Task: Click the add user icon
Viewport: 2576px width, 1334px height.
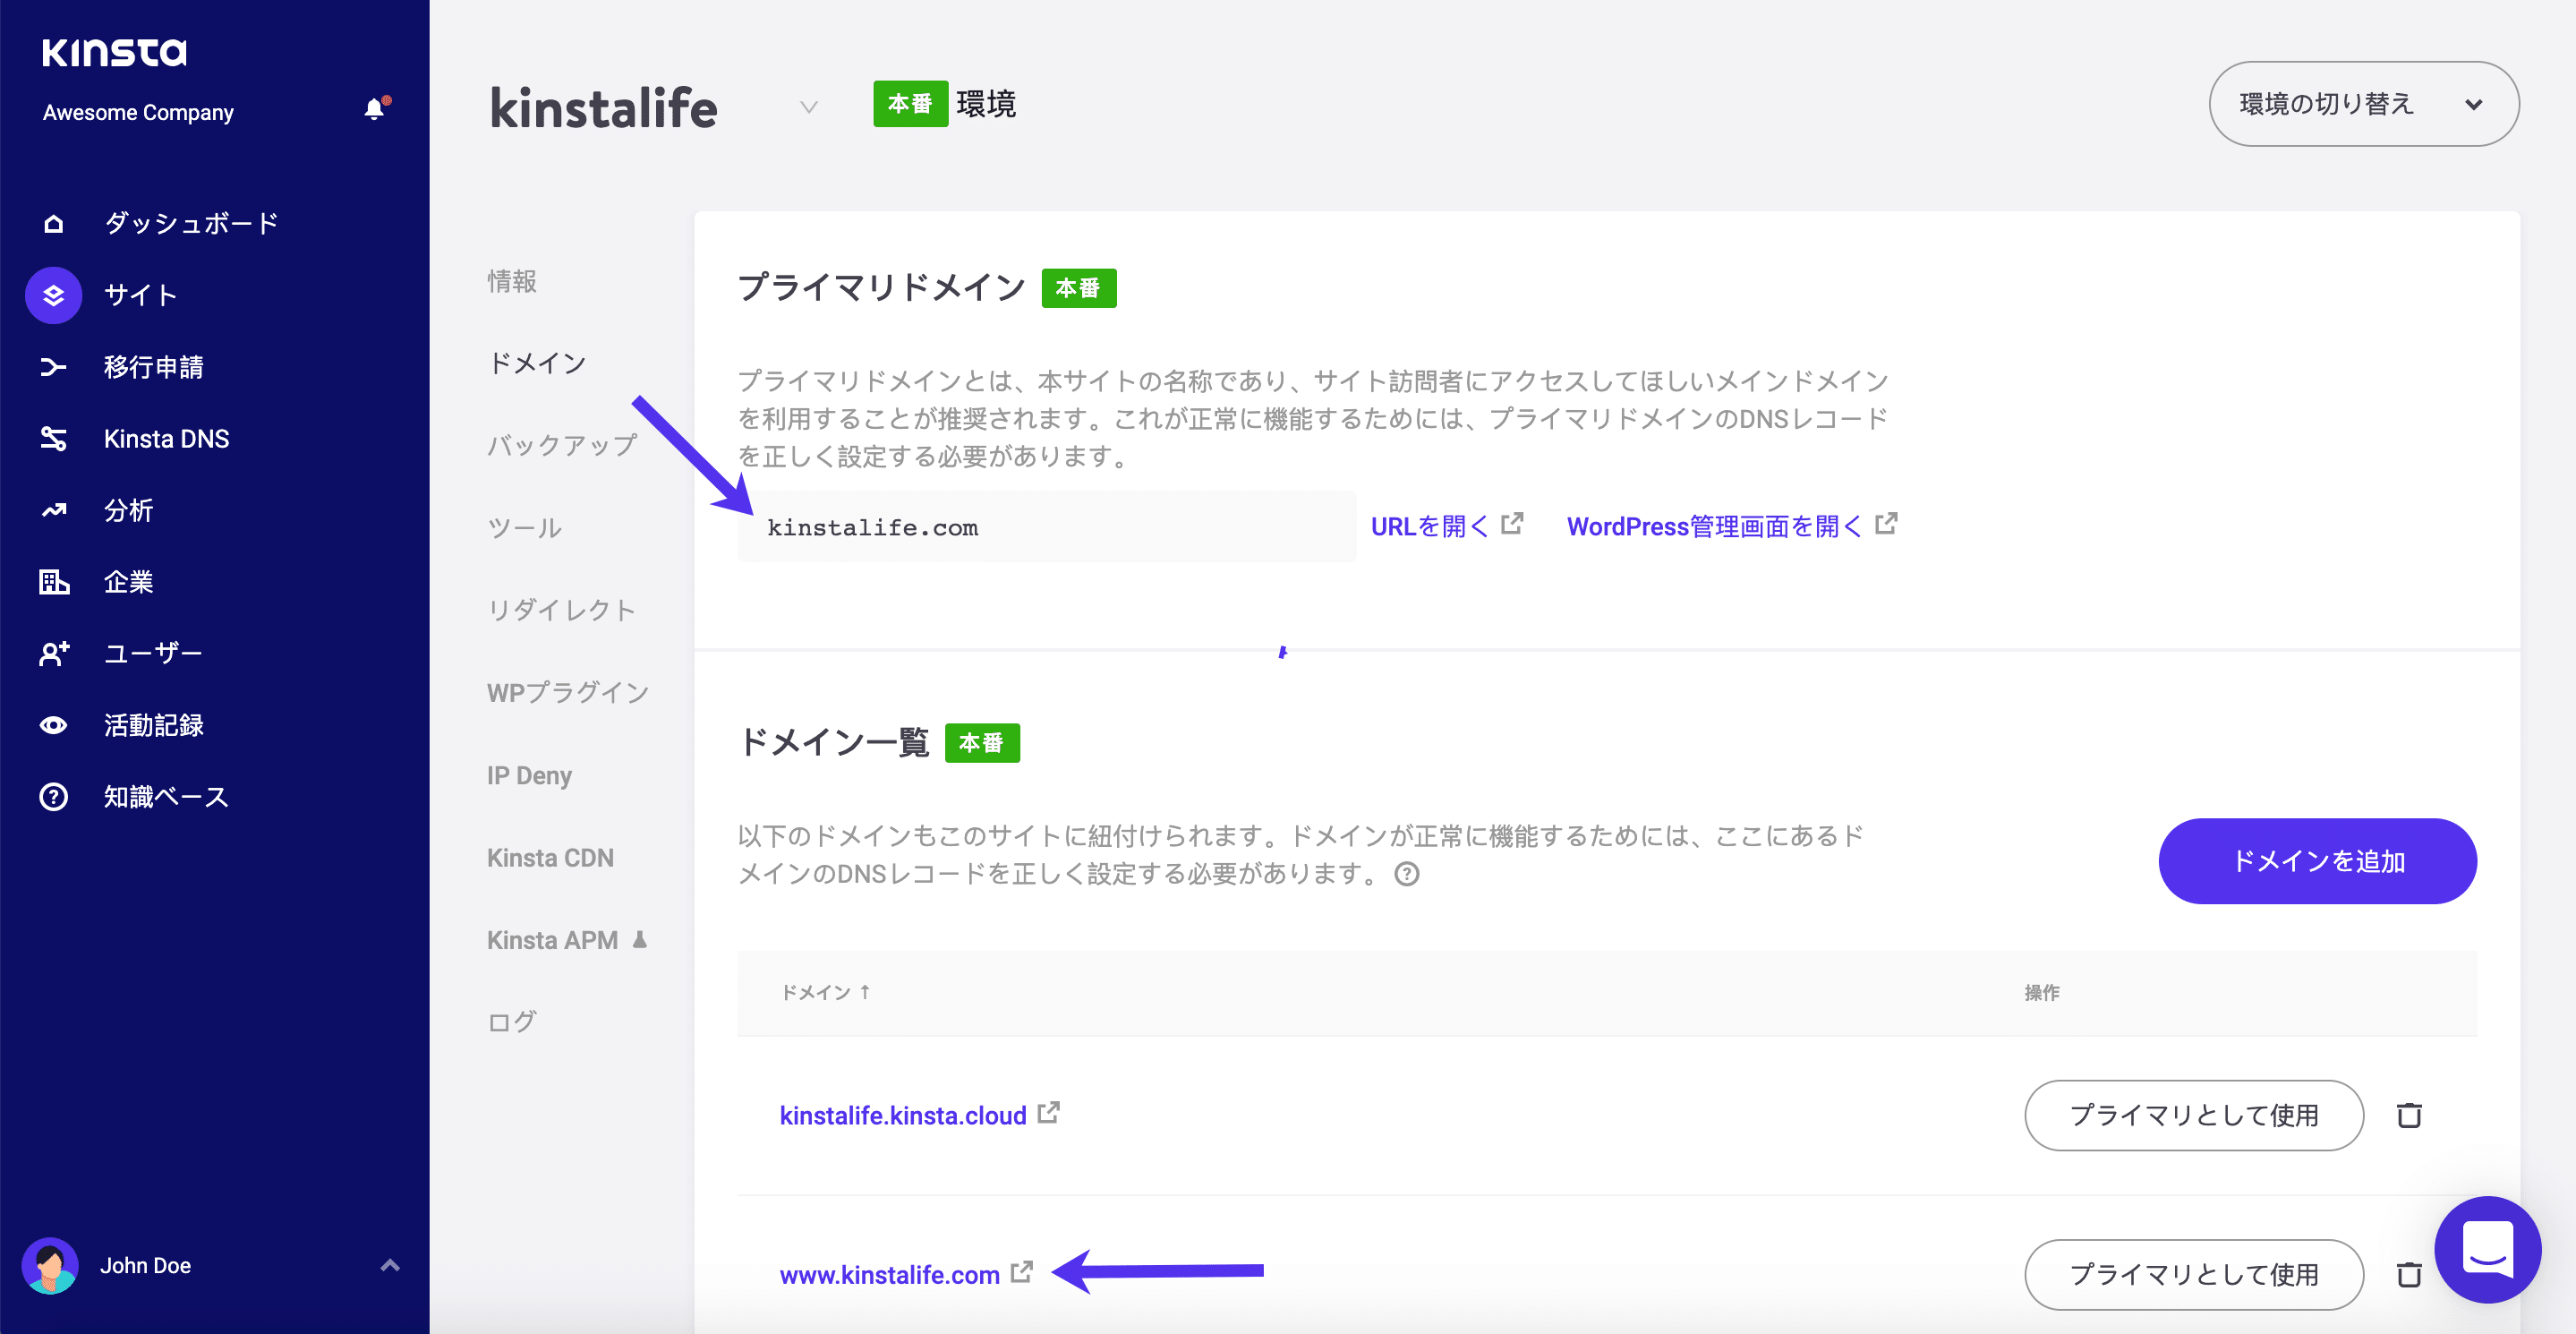Action: pos(54,654)
